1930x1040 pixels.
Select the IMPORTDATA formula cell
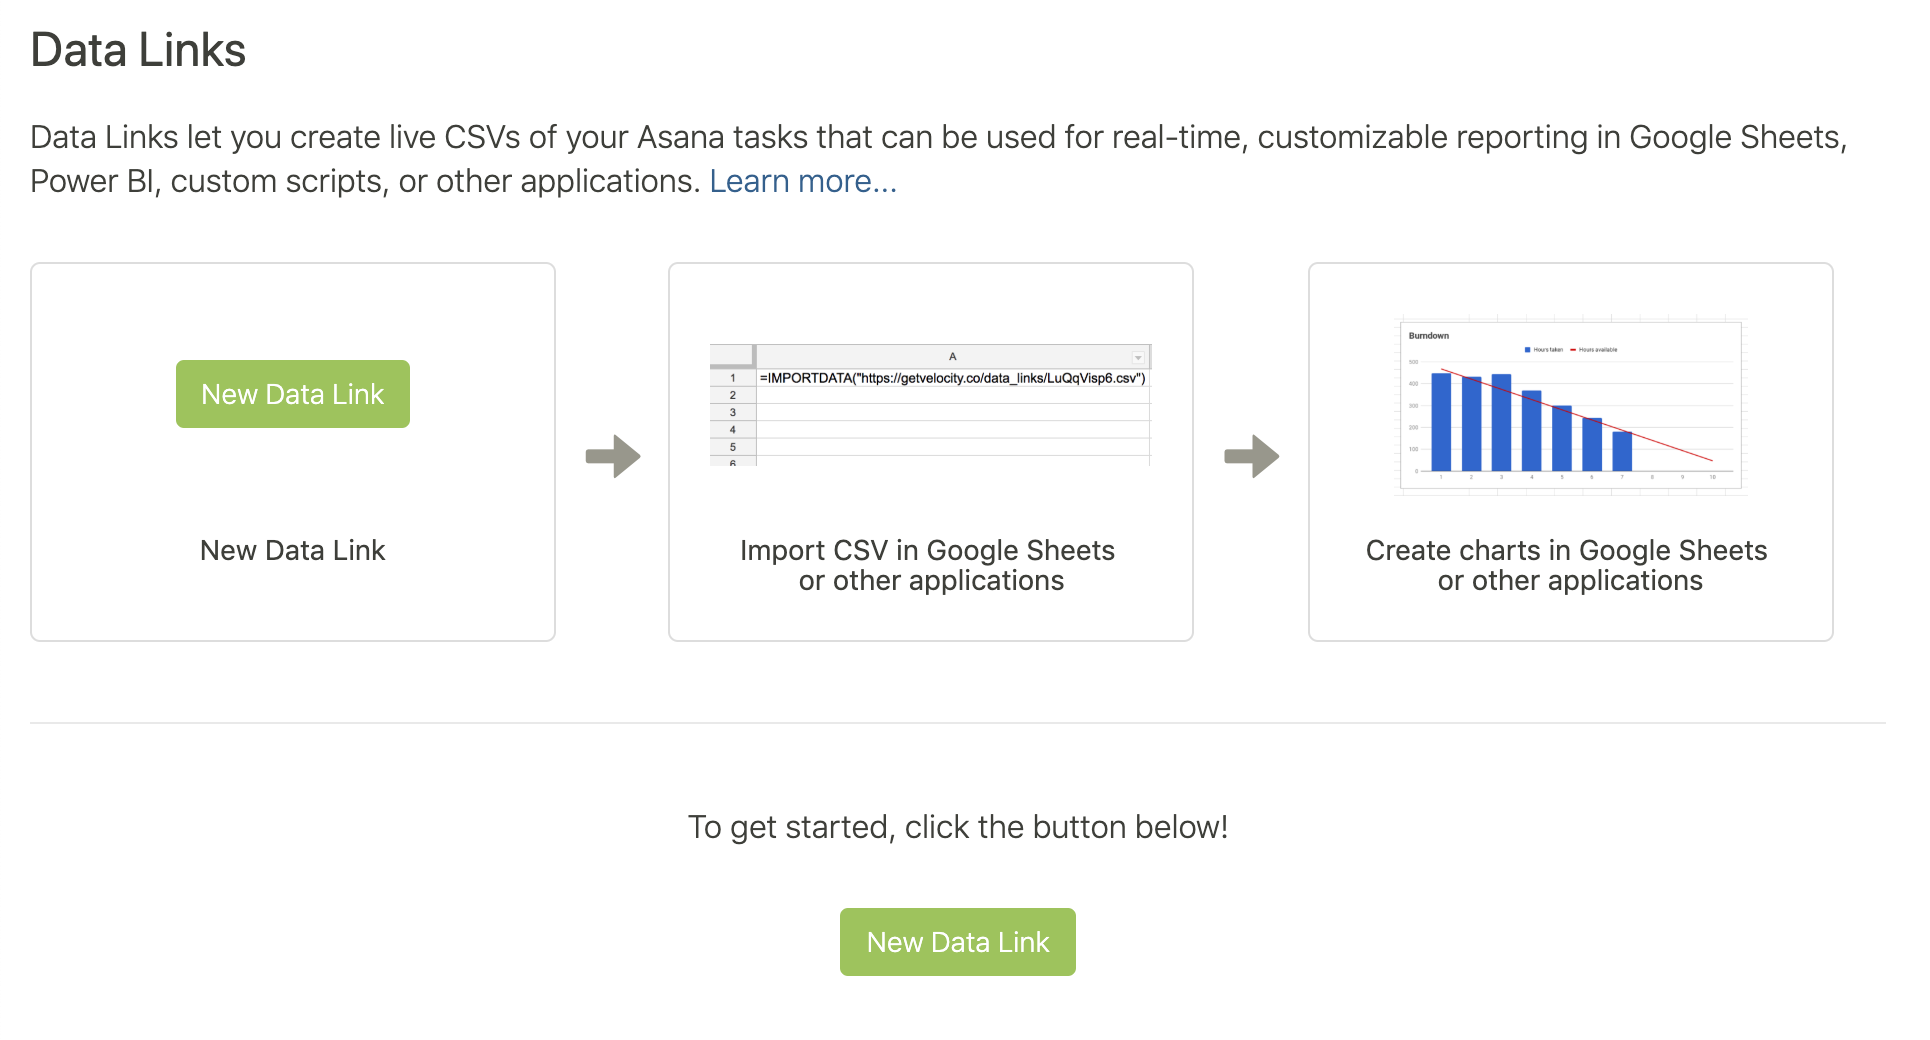click(952, 378)
